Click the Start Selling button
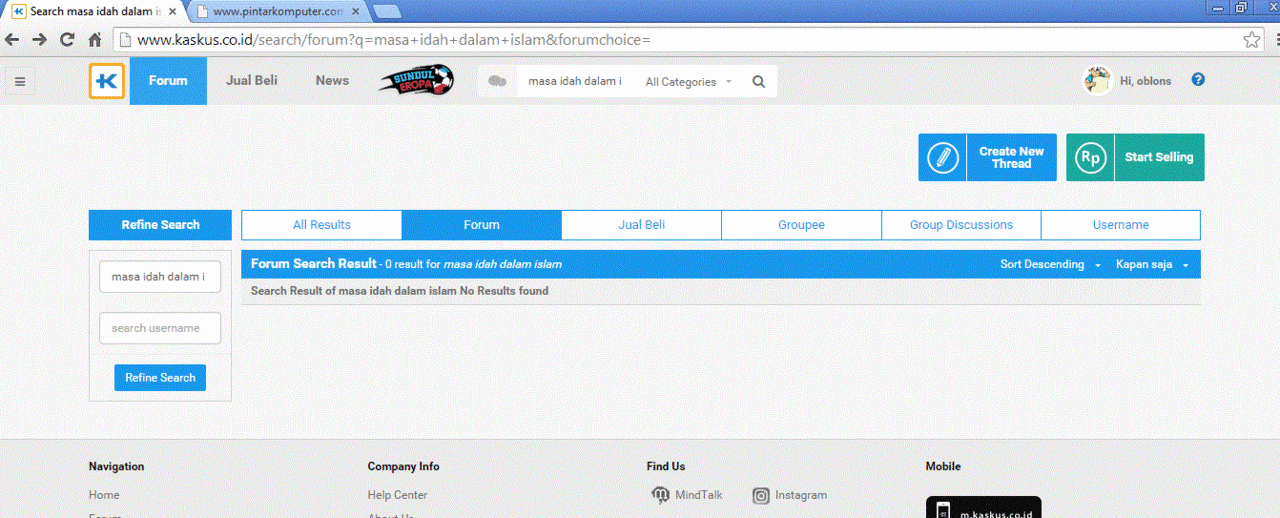 pos(1135,158)
